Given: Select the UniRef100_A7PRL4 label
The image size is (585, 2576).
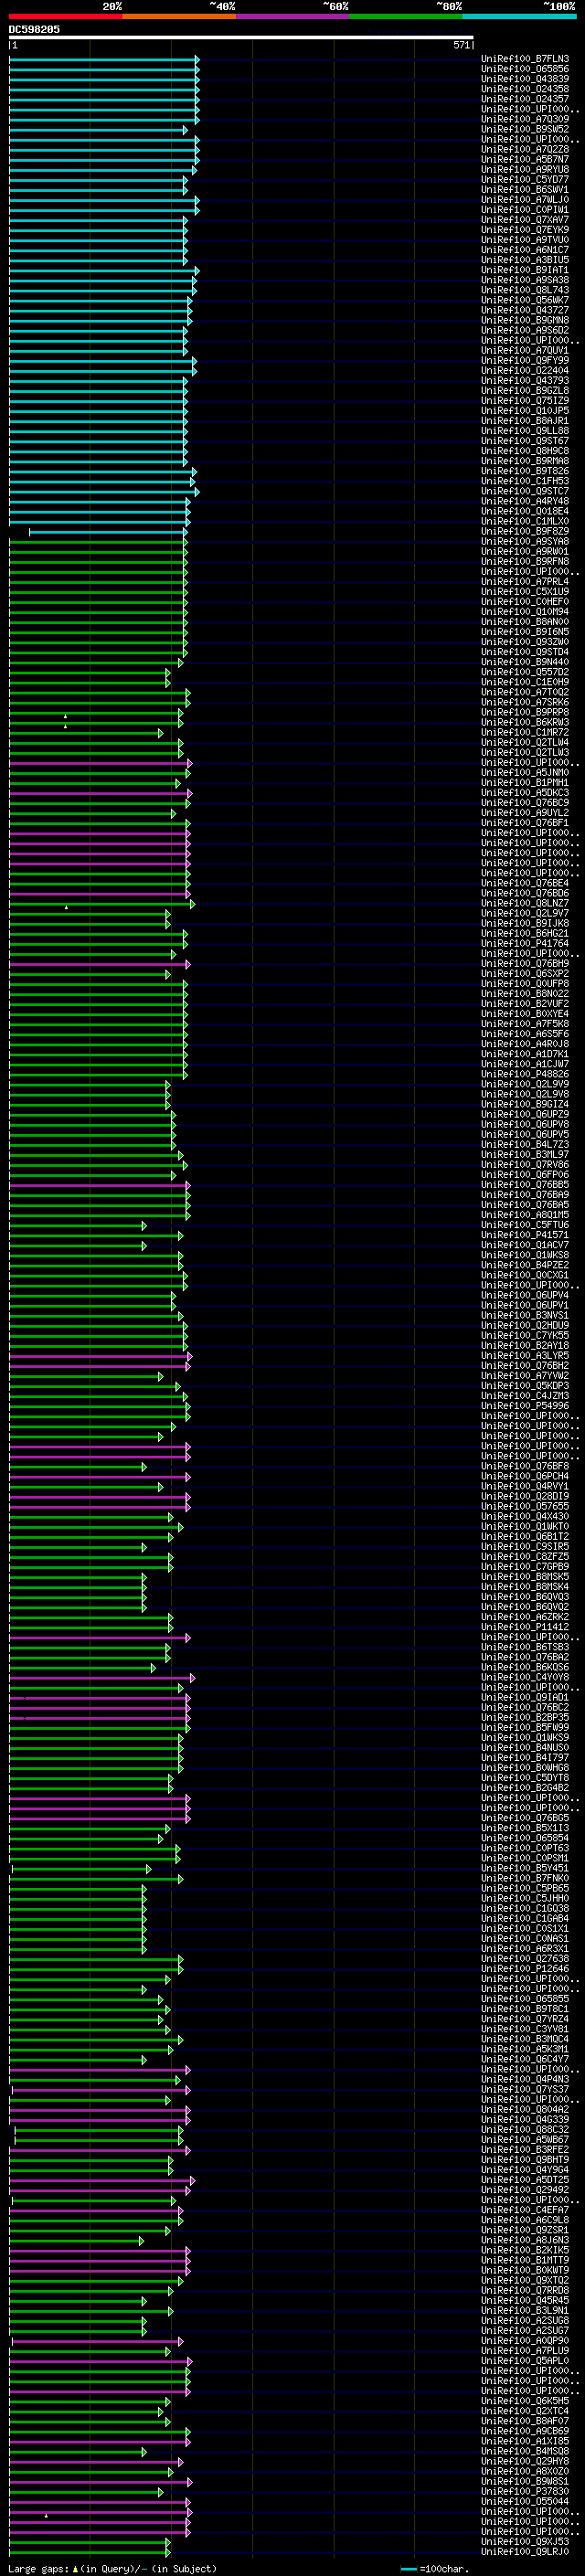Looking at the screenshot, I should pos(525,581).
